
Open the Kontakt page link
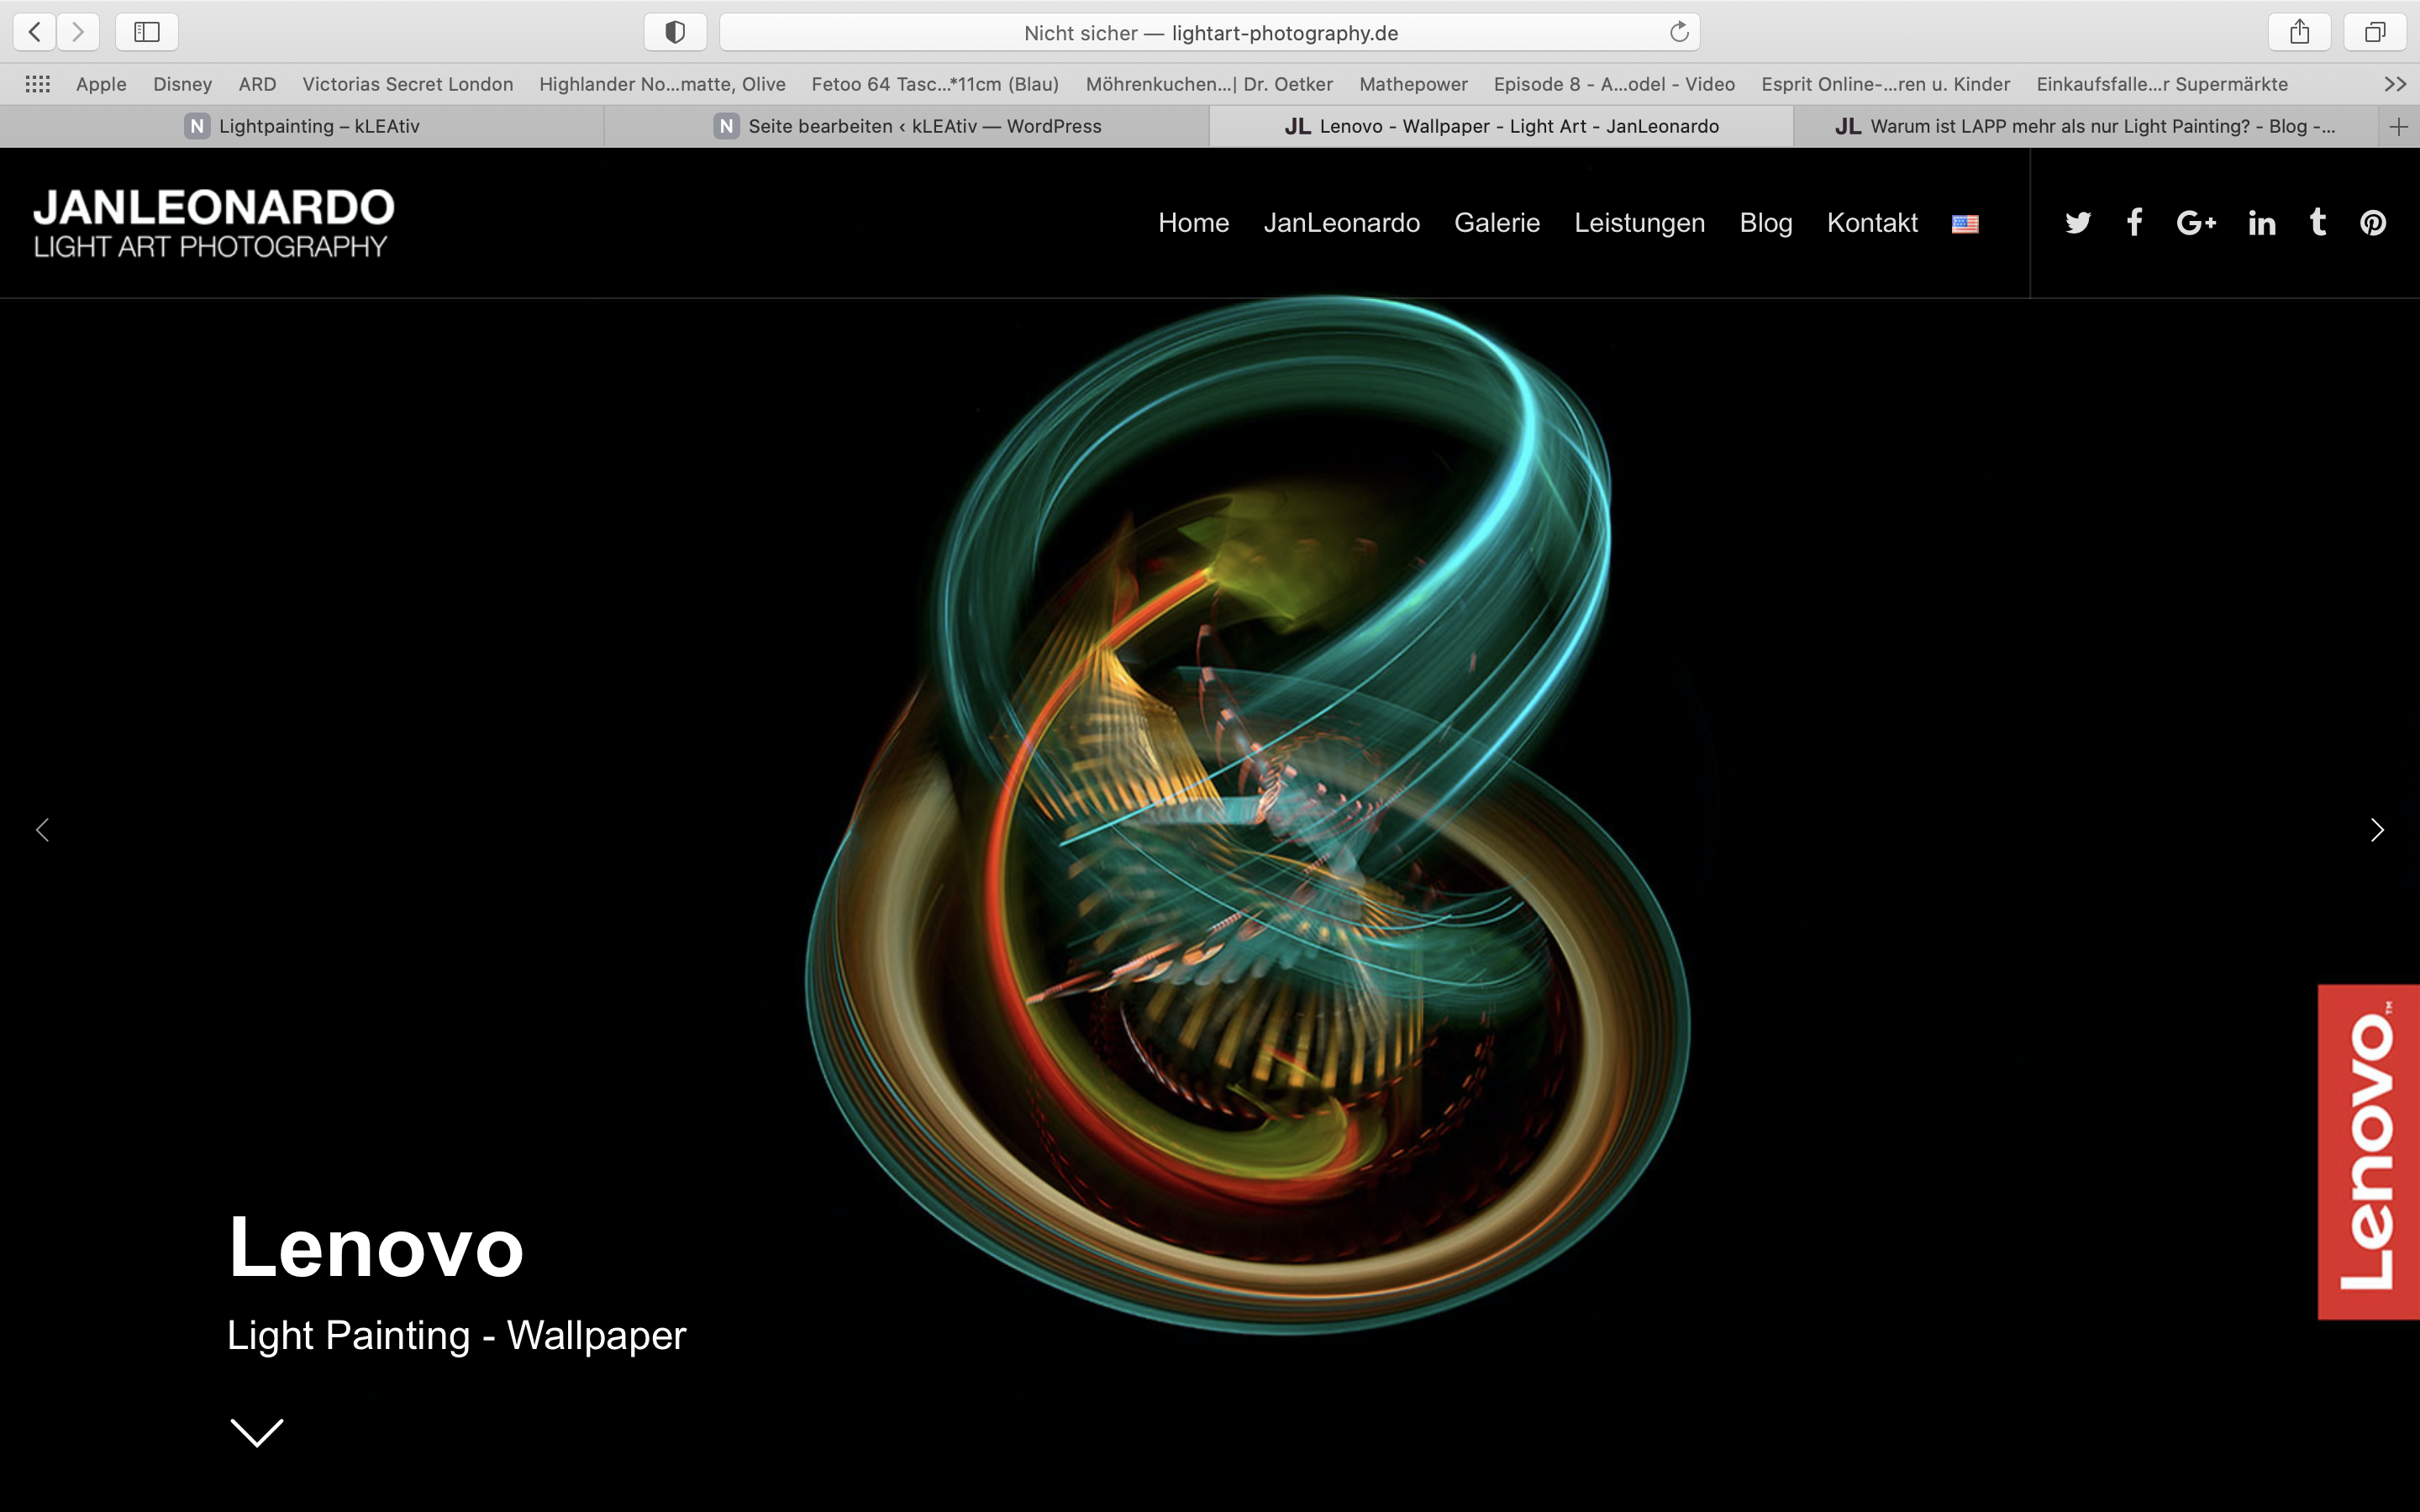click(1871, 222)
